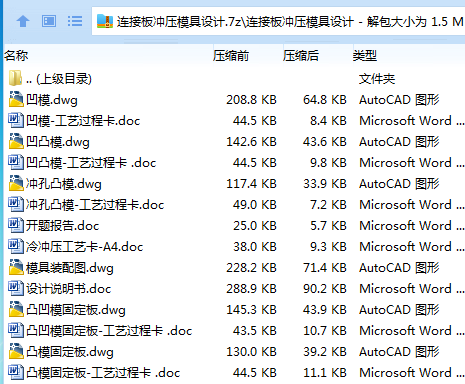Click the 25.0 KB size of 开题报告.doc
This screenshot has height=384, width=465.
[x=255, y=226]
